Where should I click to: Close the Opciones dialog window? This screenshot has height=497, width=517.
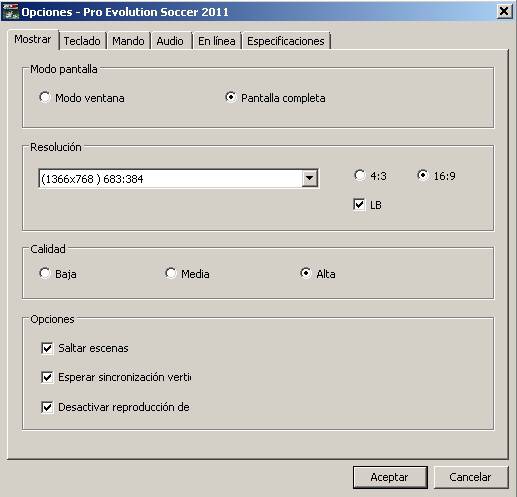504,12
